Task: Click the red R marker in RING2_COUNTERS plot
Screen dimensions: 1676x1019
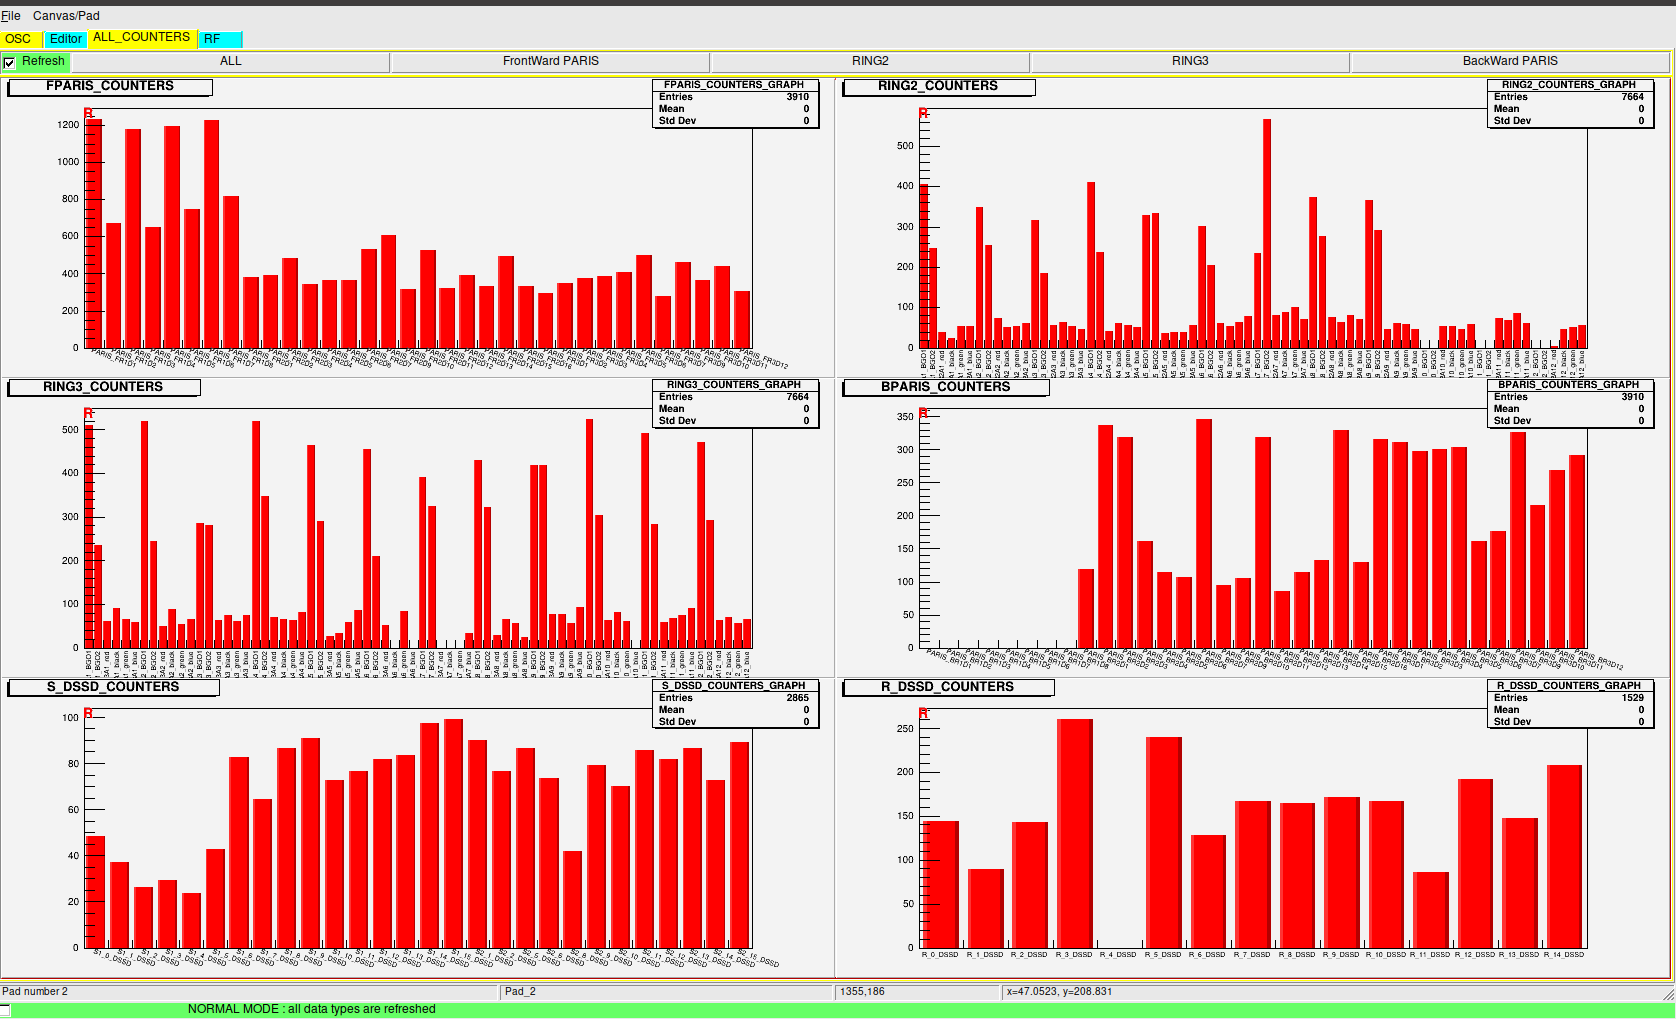Action: [923, 113]
